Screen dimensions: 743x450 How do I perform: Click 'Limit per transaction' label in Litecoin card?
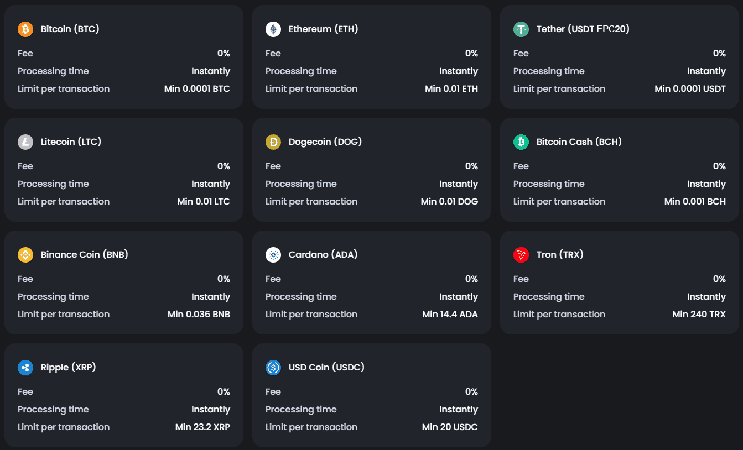click(x=63, y=201)
